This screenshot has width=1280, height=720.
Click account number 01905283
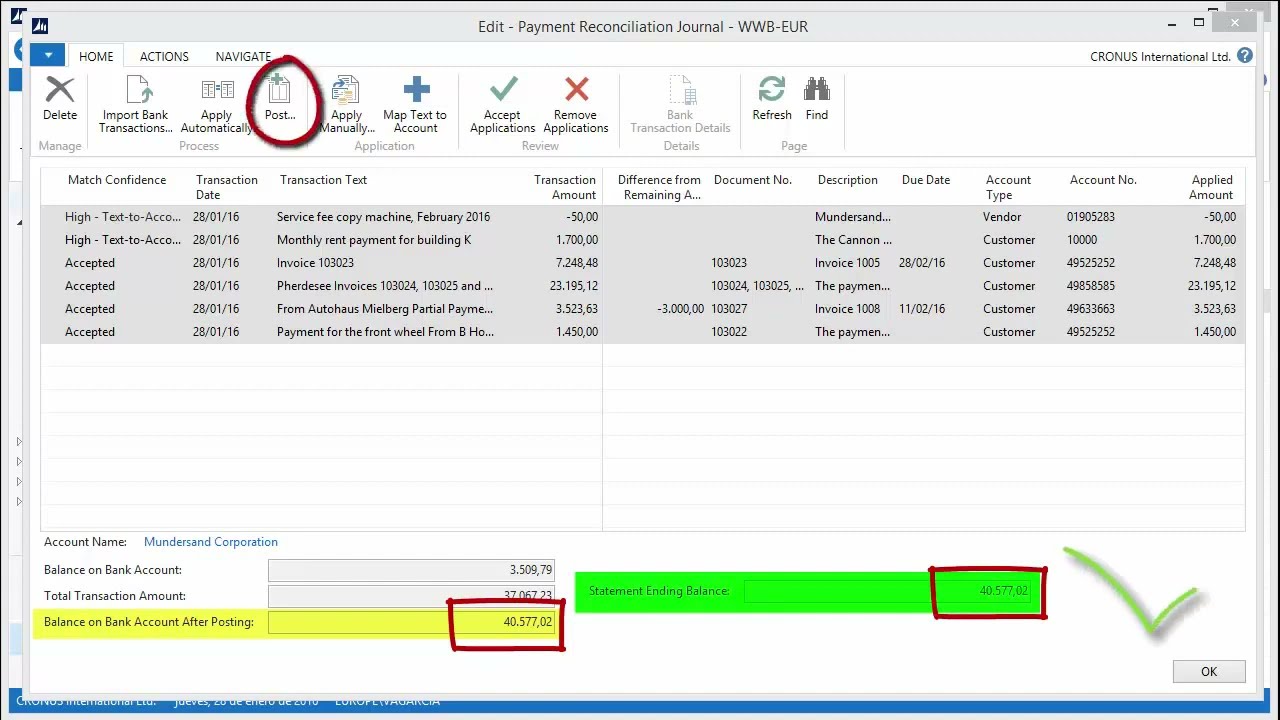pos(1090,217)
